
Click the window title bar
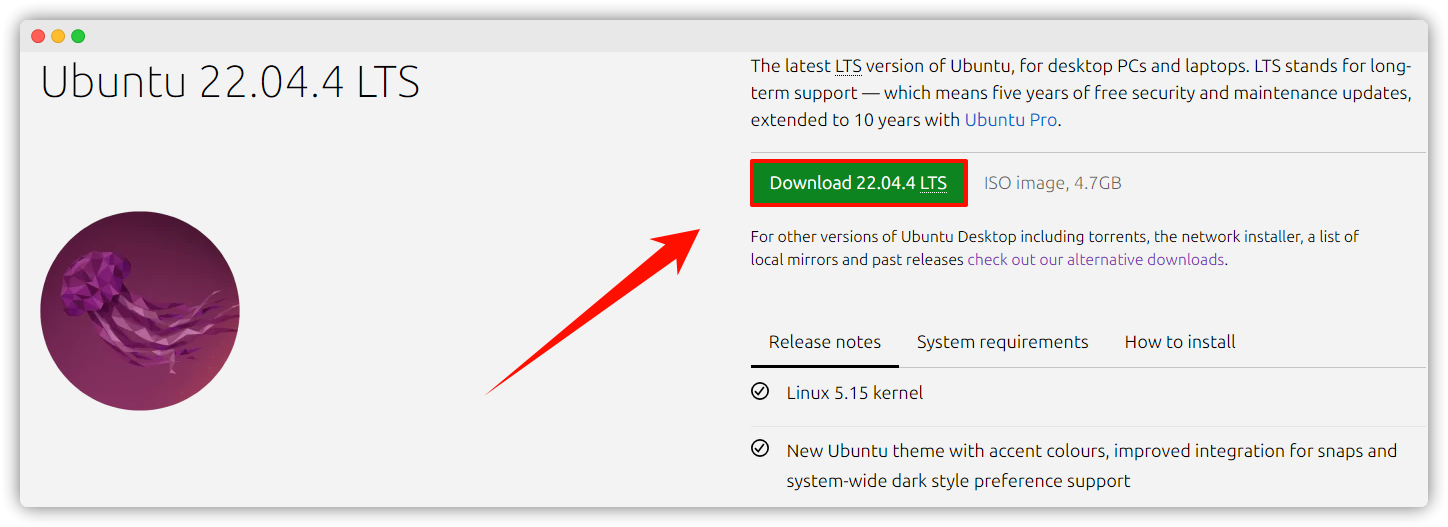tap(724, 36)
